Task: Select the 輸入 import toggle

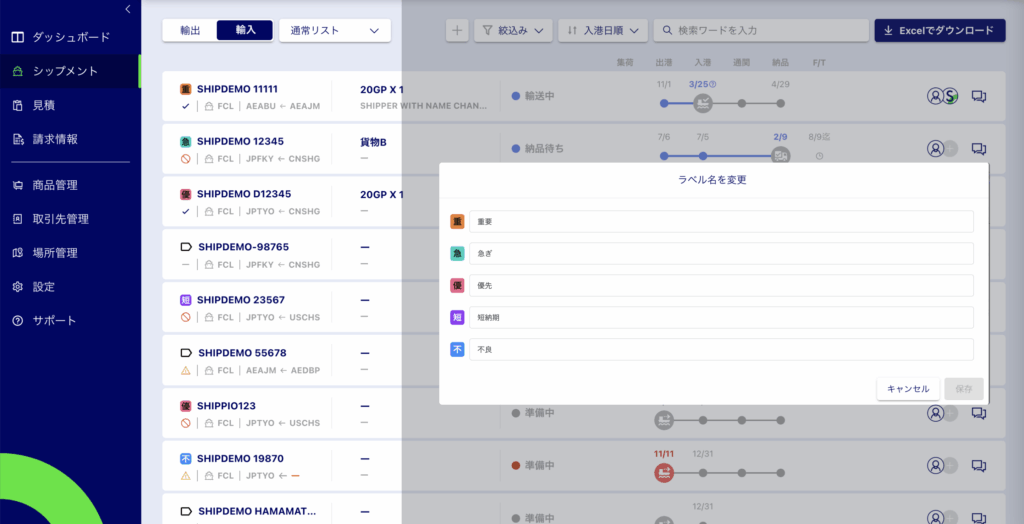Action: point(245,31)
